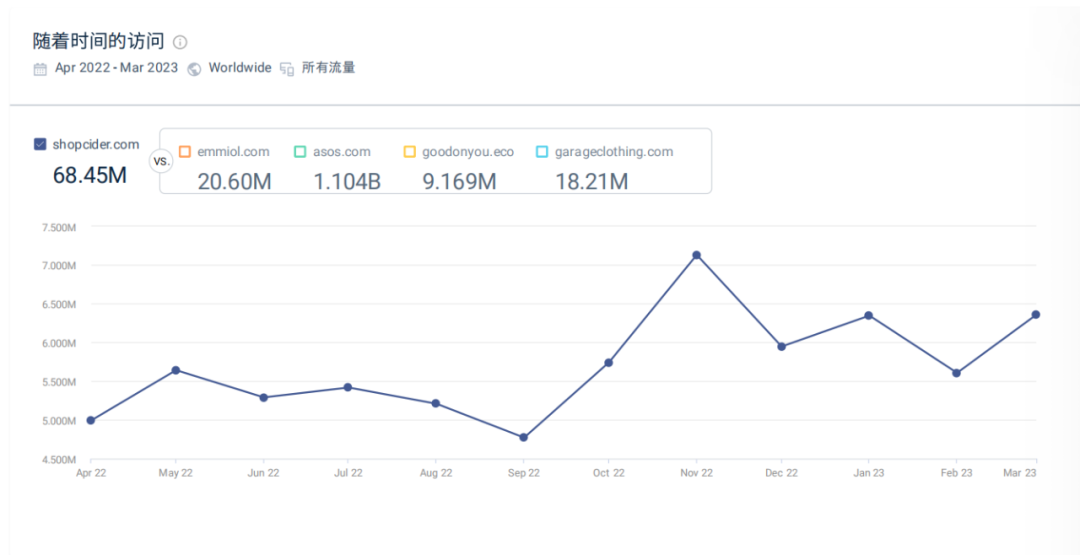Screen dimensions: 1080x555
Task: Click the 68.45M total visits value
Action: pyautogui.click(x=90, y=175)
